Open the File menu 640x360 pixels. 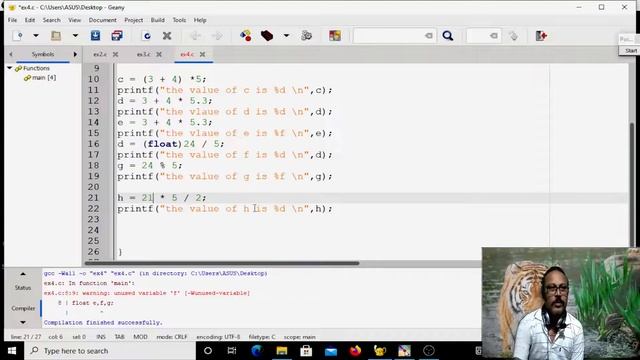tap(12, 20)
